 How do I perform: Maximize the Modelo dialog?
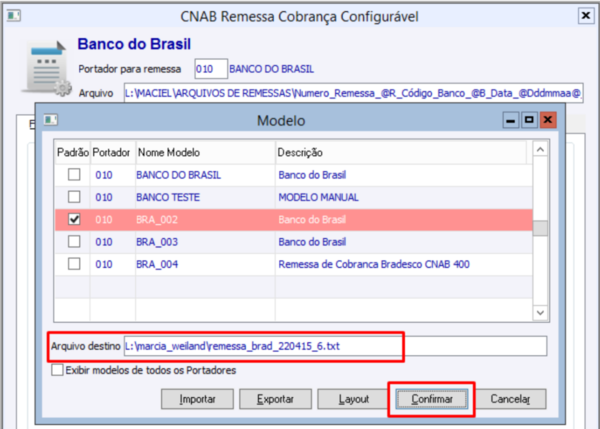click(x=529, y=121)
